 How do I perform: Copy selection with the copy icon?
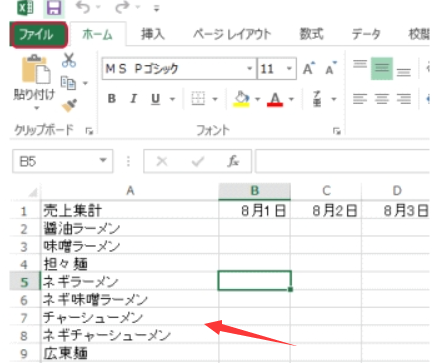[68, 83]
